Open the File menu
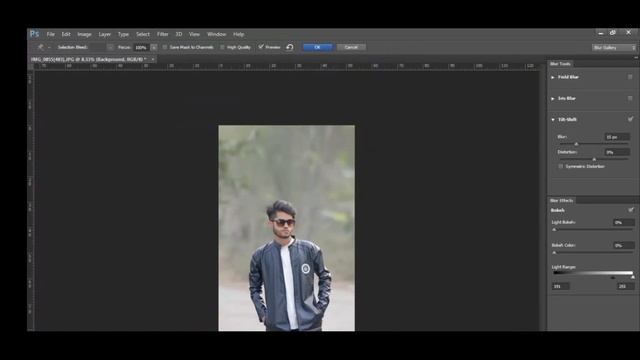Screen dimensions: 640x360 tap(51, 34)
